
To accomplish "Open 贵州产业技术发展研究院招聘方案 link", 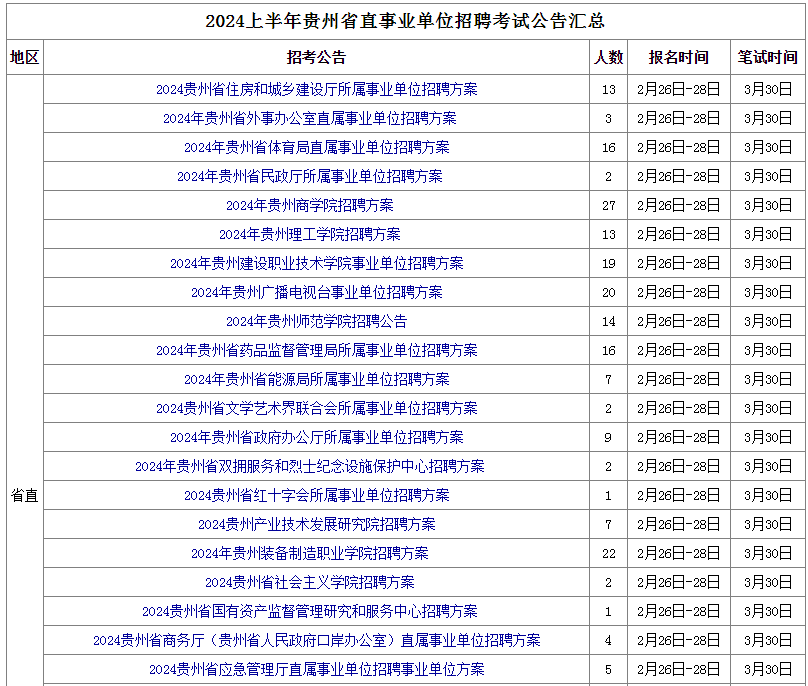I will 316,524.
